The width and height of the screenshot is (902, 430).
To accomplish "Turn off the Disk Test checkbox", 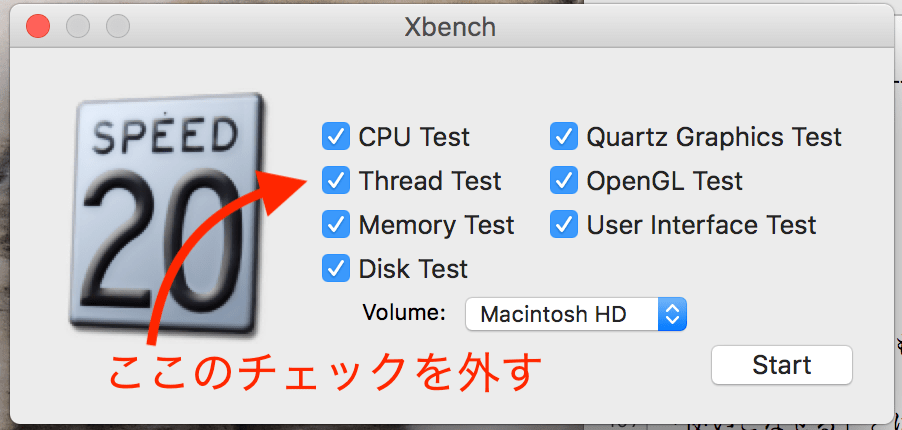I will click(x=335, y=268).
